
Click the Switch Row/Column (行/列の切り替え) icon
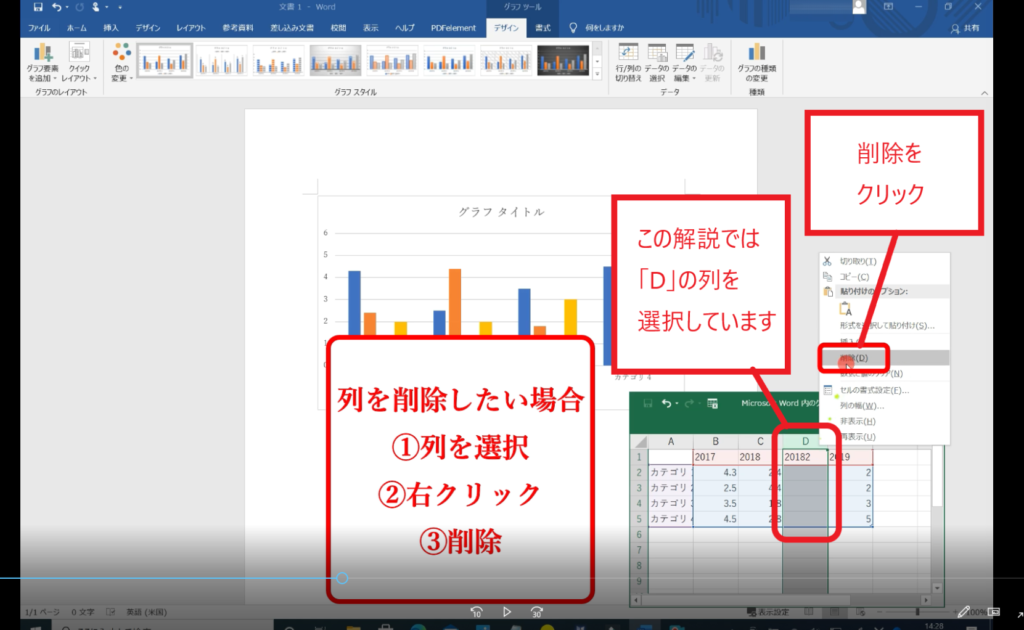pos(628,61)
